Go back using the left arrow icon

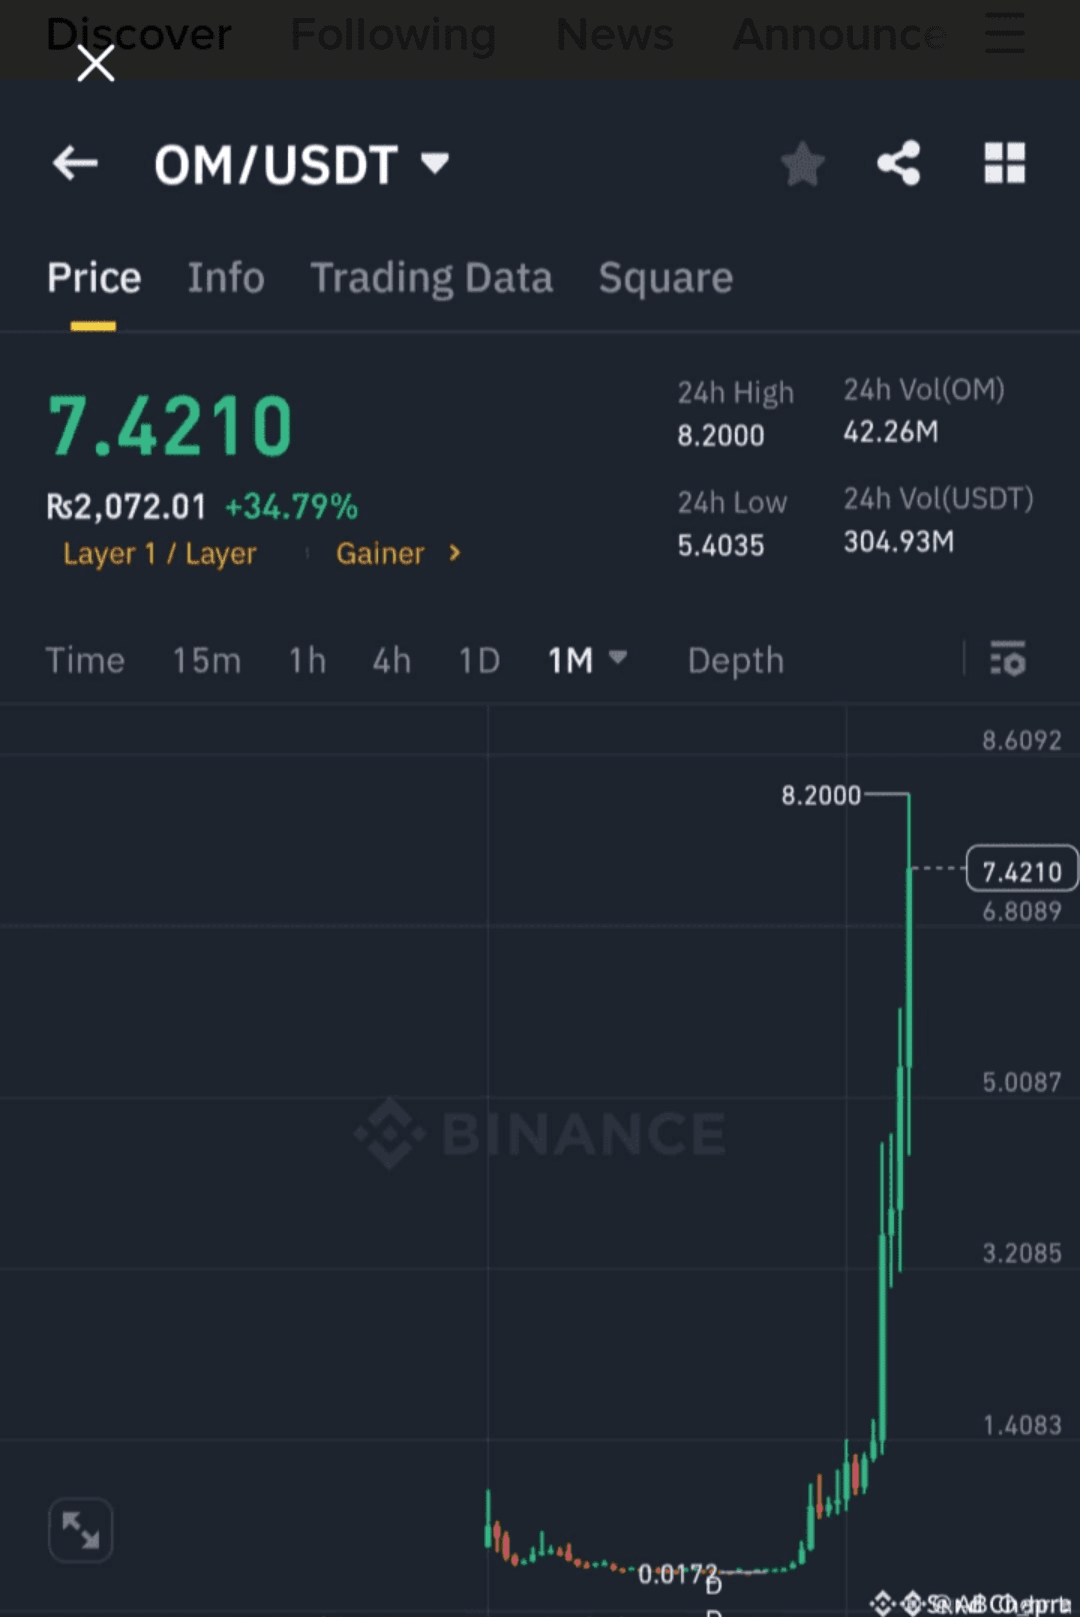pyautogui.click(x=76, y=163)
